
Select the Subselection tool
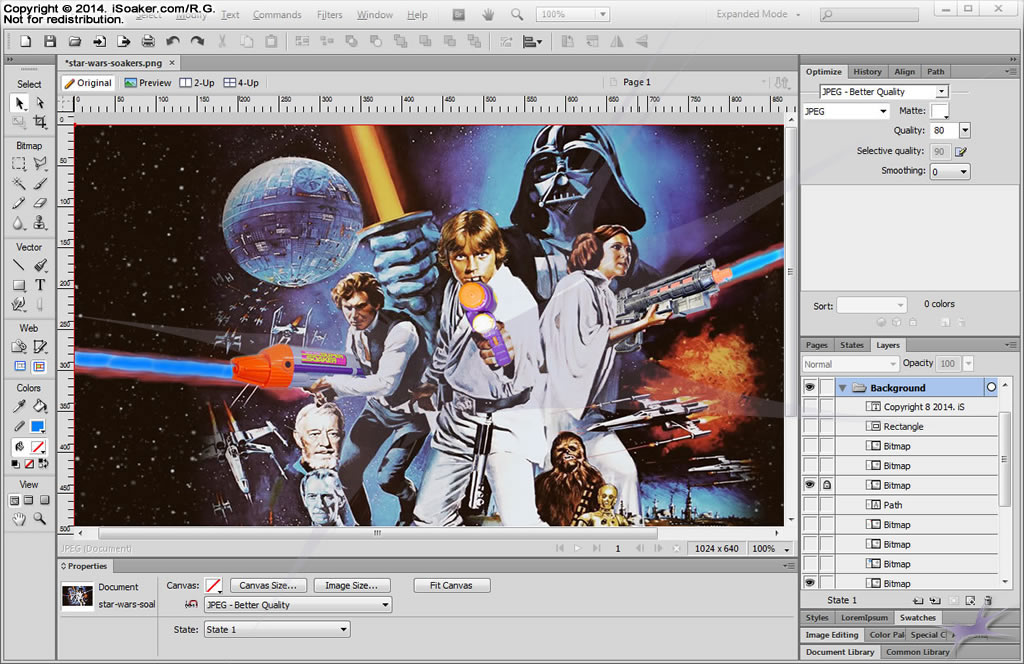coord(40,103)
